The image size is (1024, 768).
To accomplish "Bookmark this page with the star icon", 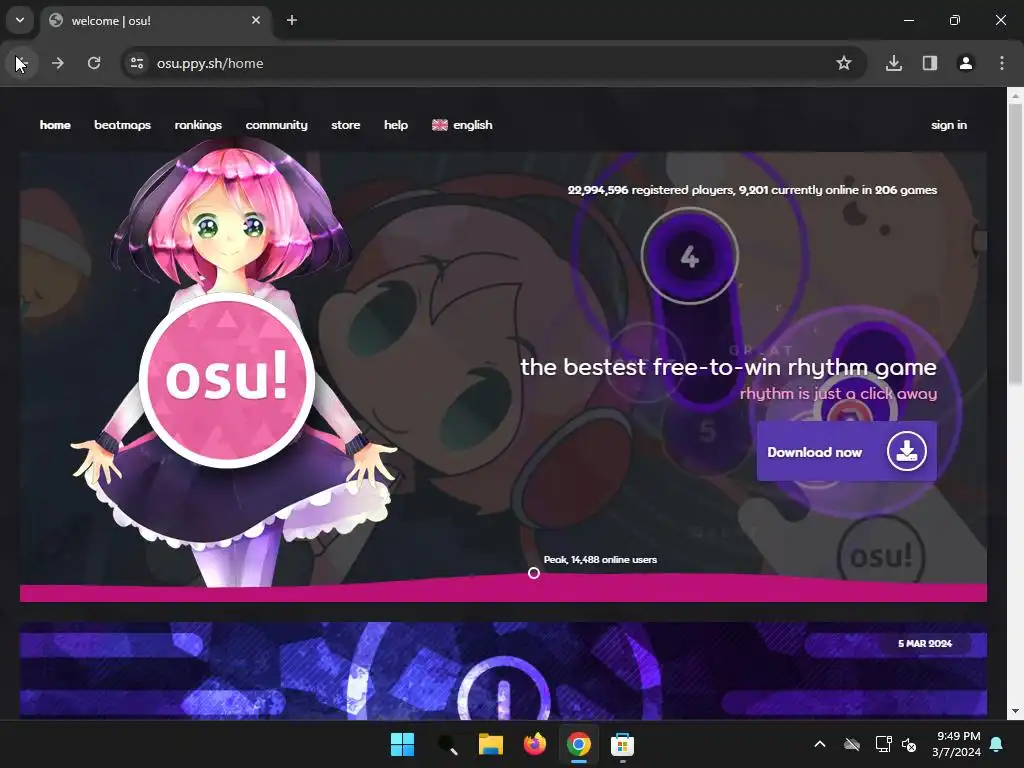I will [844, 63].
